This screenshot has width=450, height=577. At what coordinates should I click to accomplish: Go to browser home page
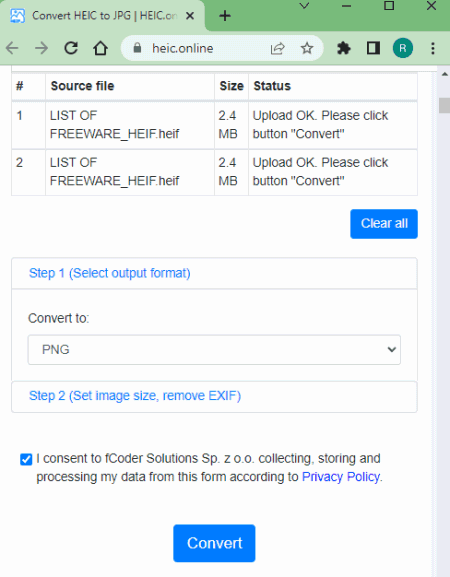[x=100, y=48]
